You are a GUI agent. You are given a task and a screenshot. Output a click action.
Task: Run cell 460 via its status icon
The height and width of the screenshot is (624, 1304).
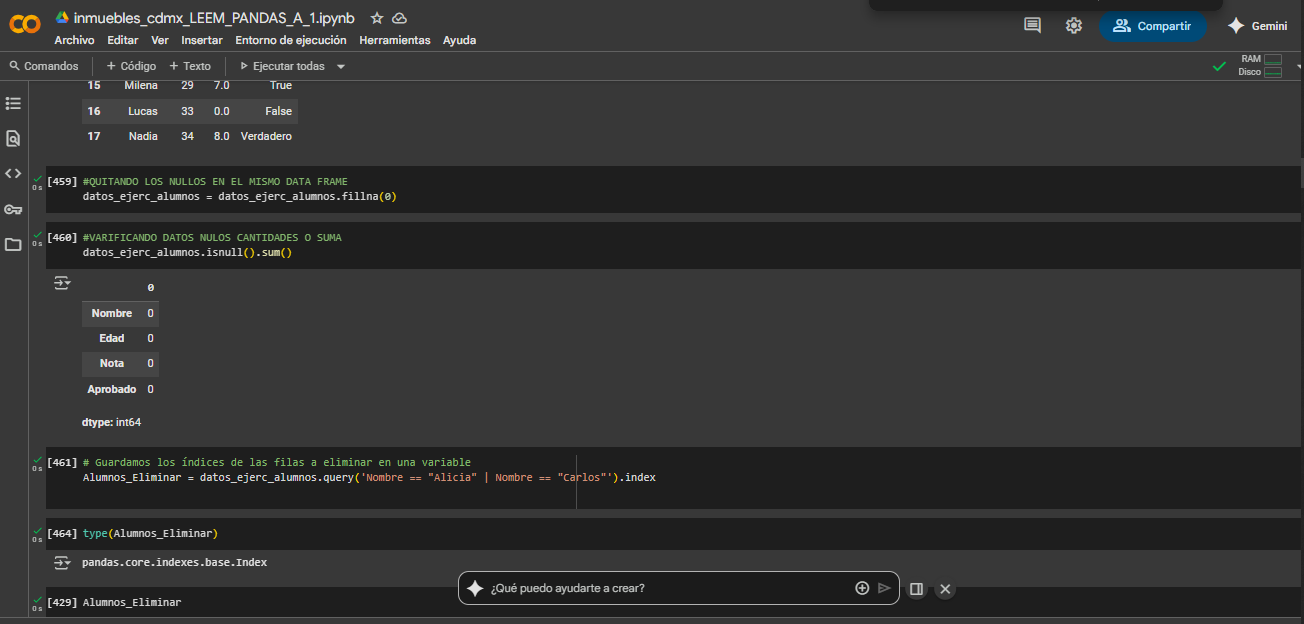[37, 238]
